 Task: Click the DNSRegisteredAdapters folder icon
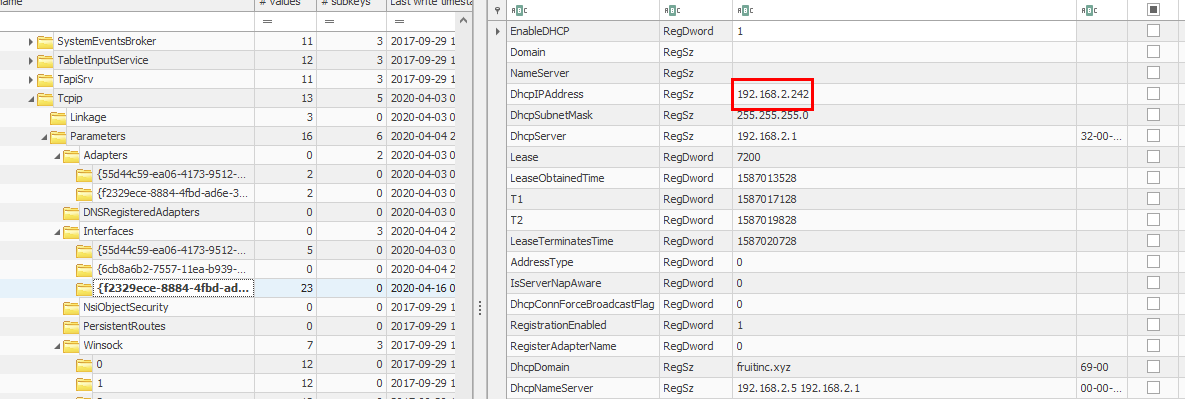click(x=72, y=212)
